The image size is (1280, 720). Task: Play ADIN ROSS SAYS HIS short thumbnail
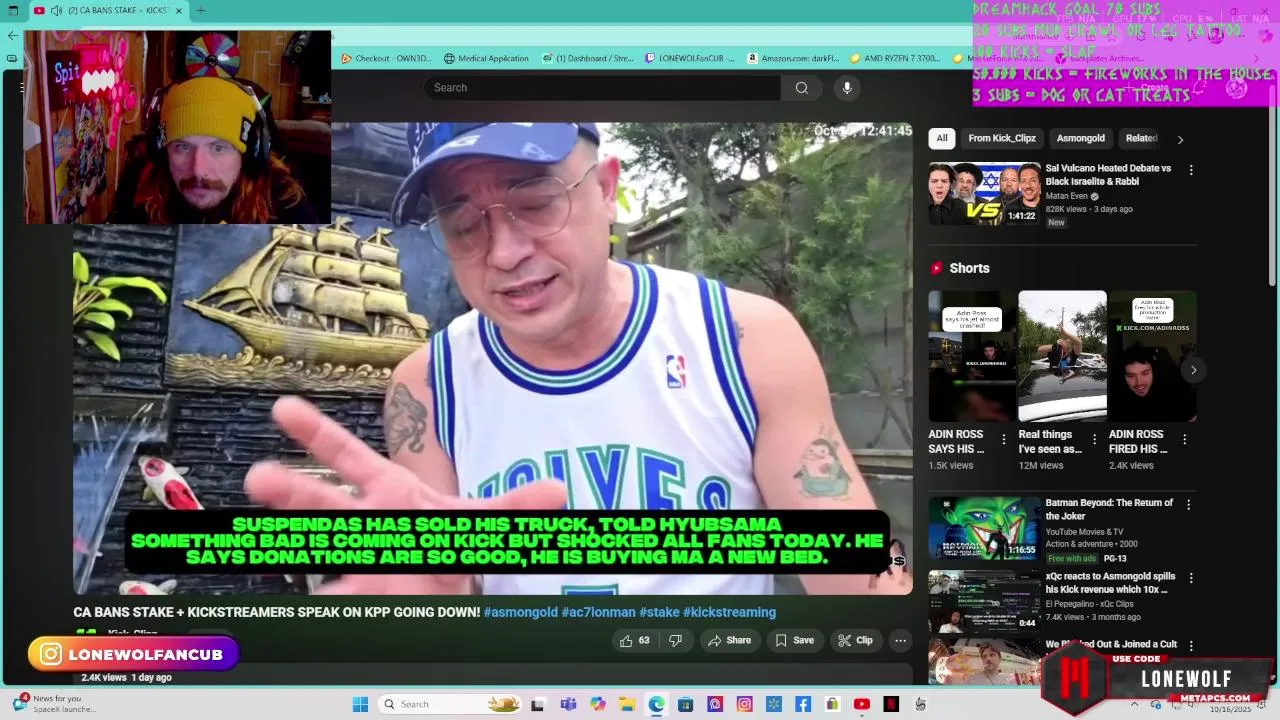[971, 356]
